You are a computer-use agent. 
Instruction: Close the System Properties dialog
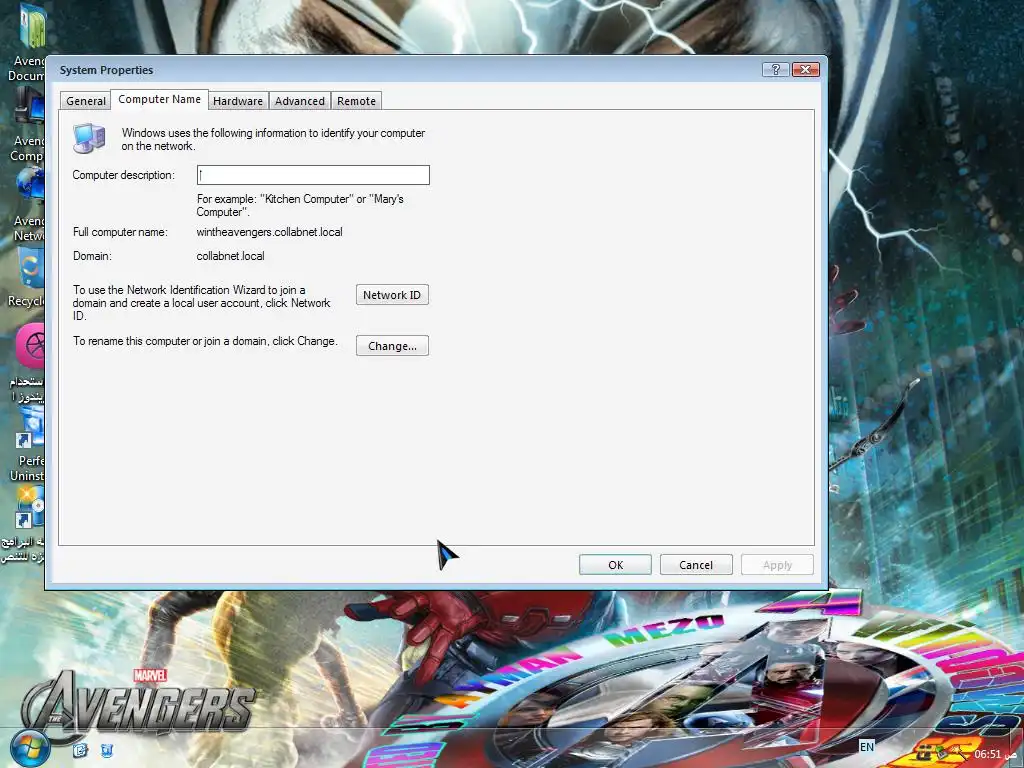805,69
